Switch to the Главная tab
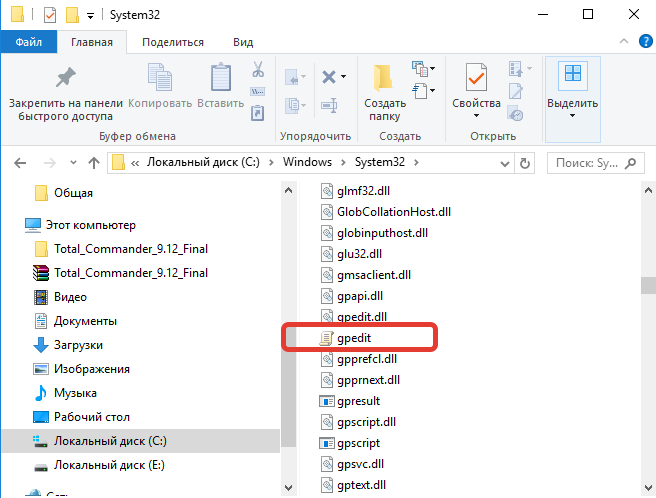Screen dimensions: 656x498 tap(92, 42)
